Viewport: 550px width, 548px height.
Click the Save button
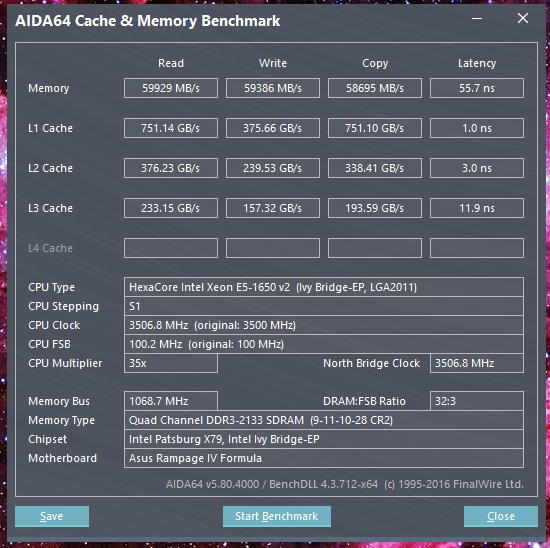tap(52, 516)
